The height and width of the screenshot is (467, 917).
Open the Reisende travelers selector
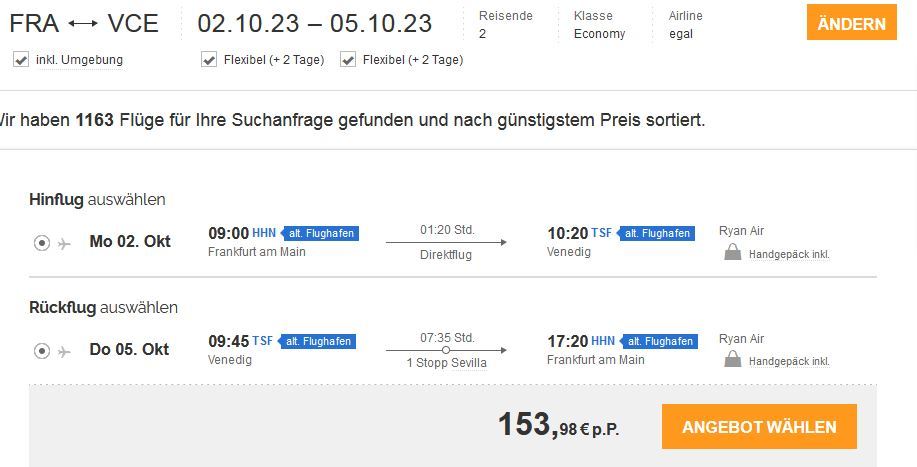pos(506,25)
